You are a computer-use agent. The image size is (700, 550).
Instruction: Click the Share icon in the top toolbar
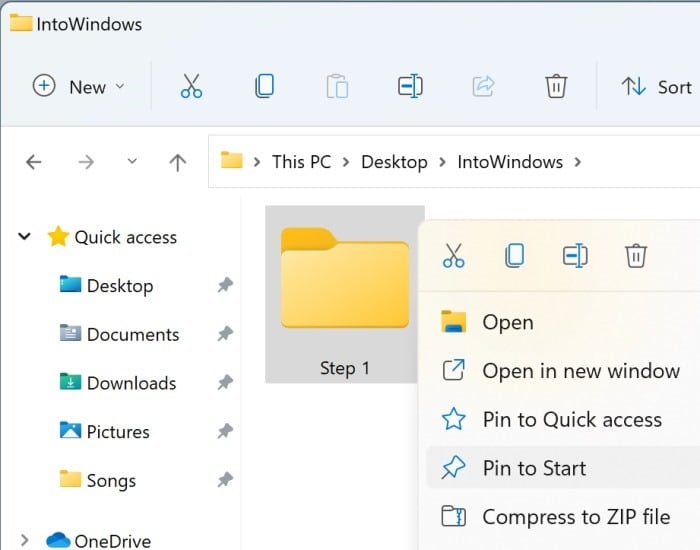point(483,86)
